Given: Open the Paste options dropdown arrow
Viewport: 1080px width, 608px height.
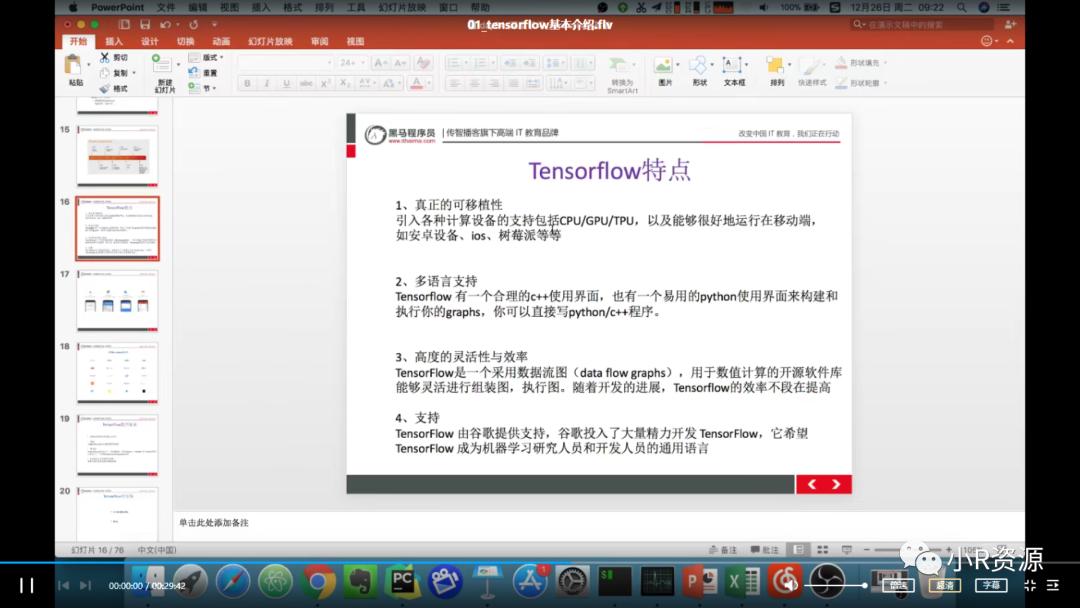Looking at the screenshot, I should [89, 65].
